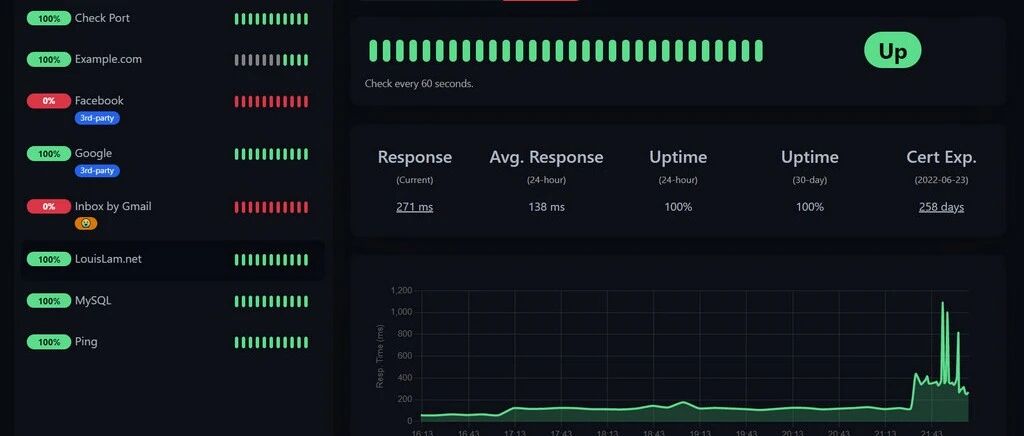Image resolution: width=1024 pixels, height=436 pixels.
Task: Select the Example.com monitor
Action: (x=173, y=59)
